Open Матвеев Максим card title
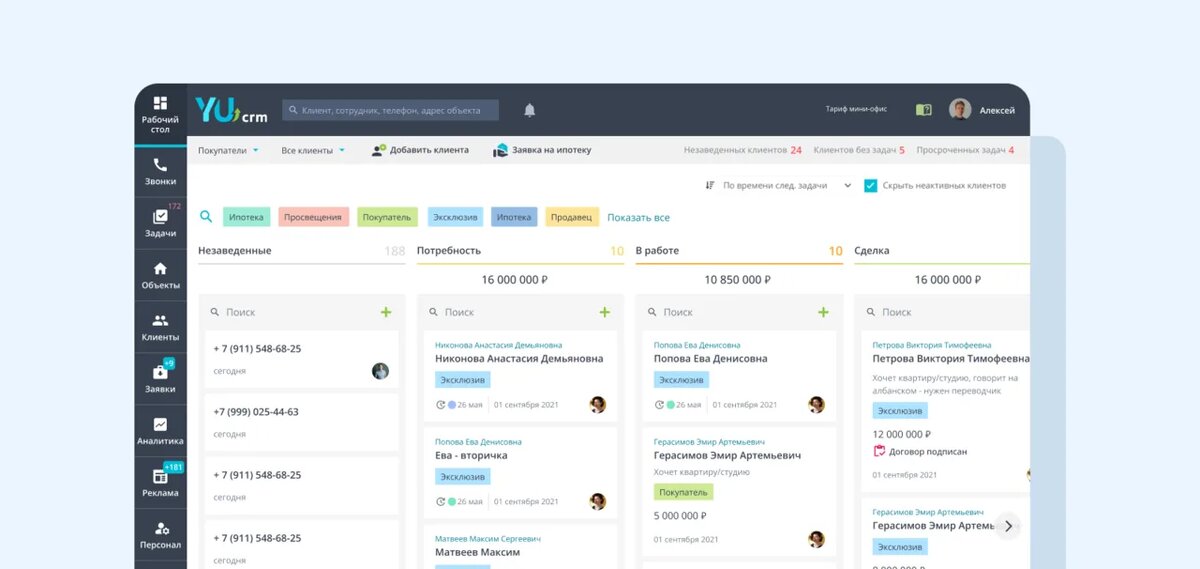 pos(478,552)
